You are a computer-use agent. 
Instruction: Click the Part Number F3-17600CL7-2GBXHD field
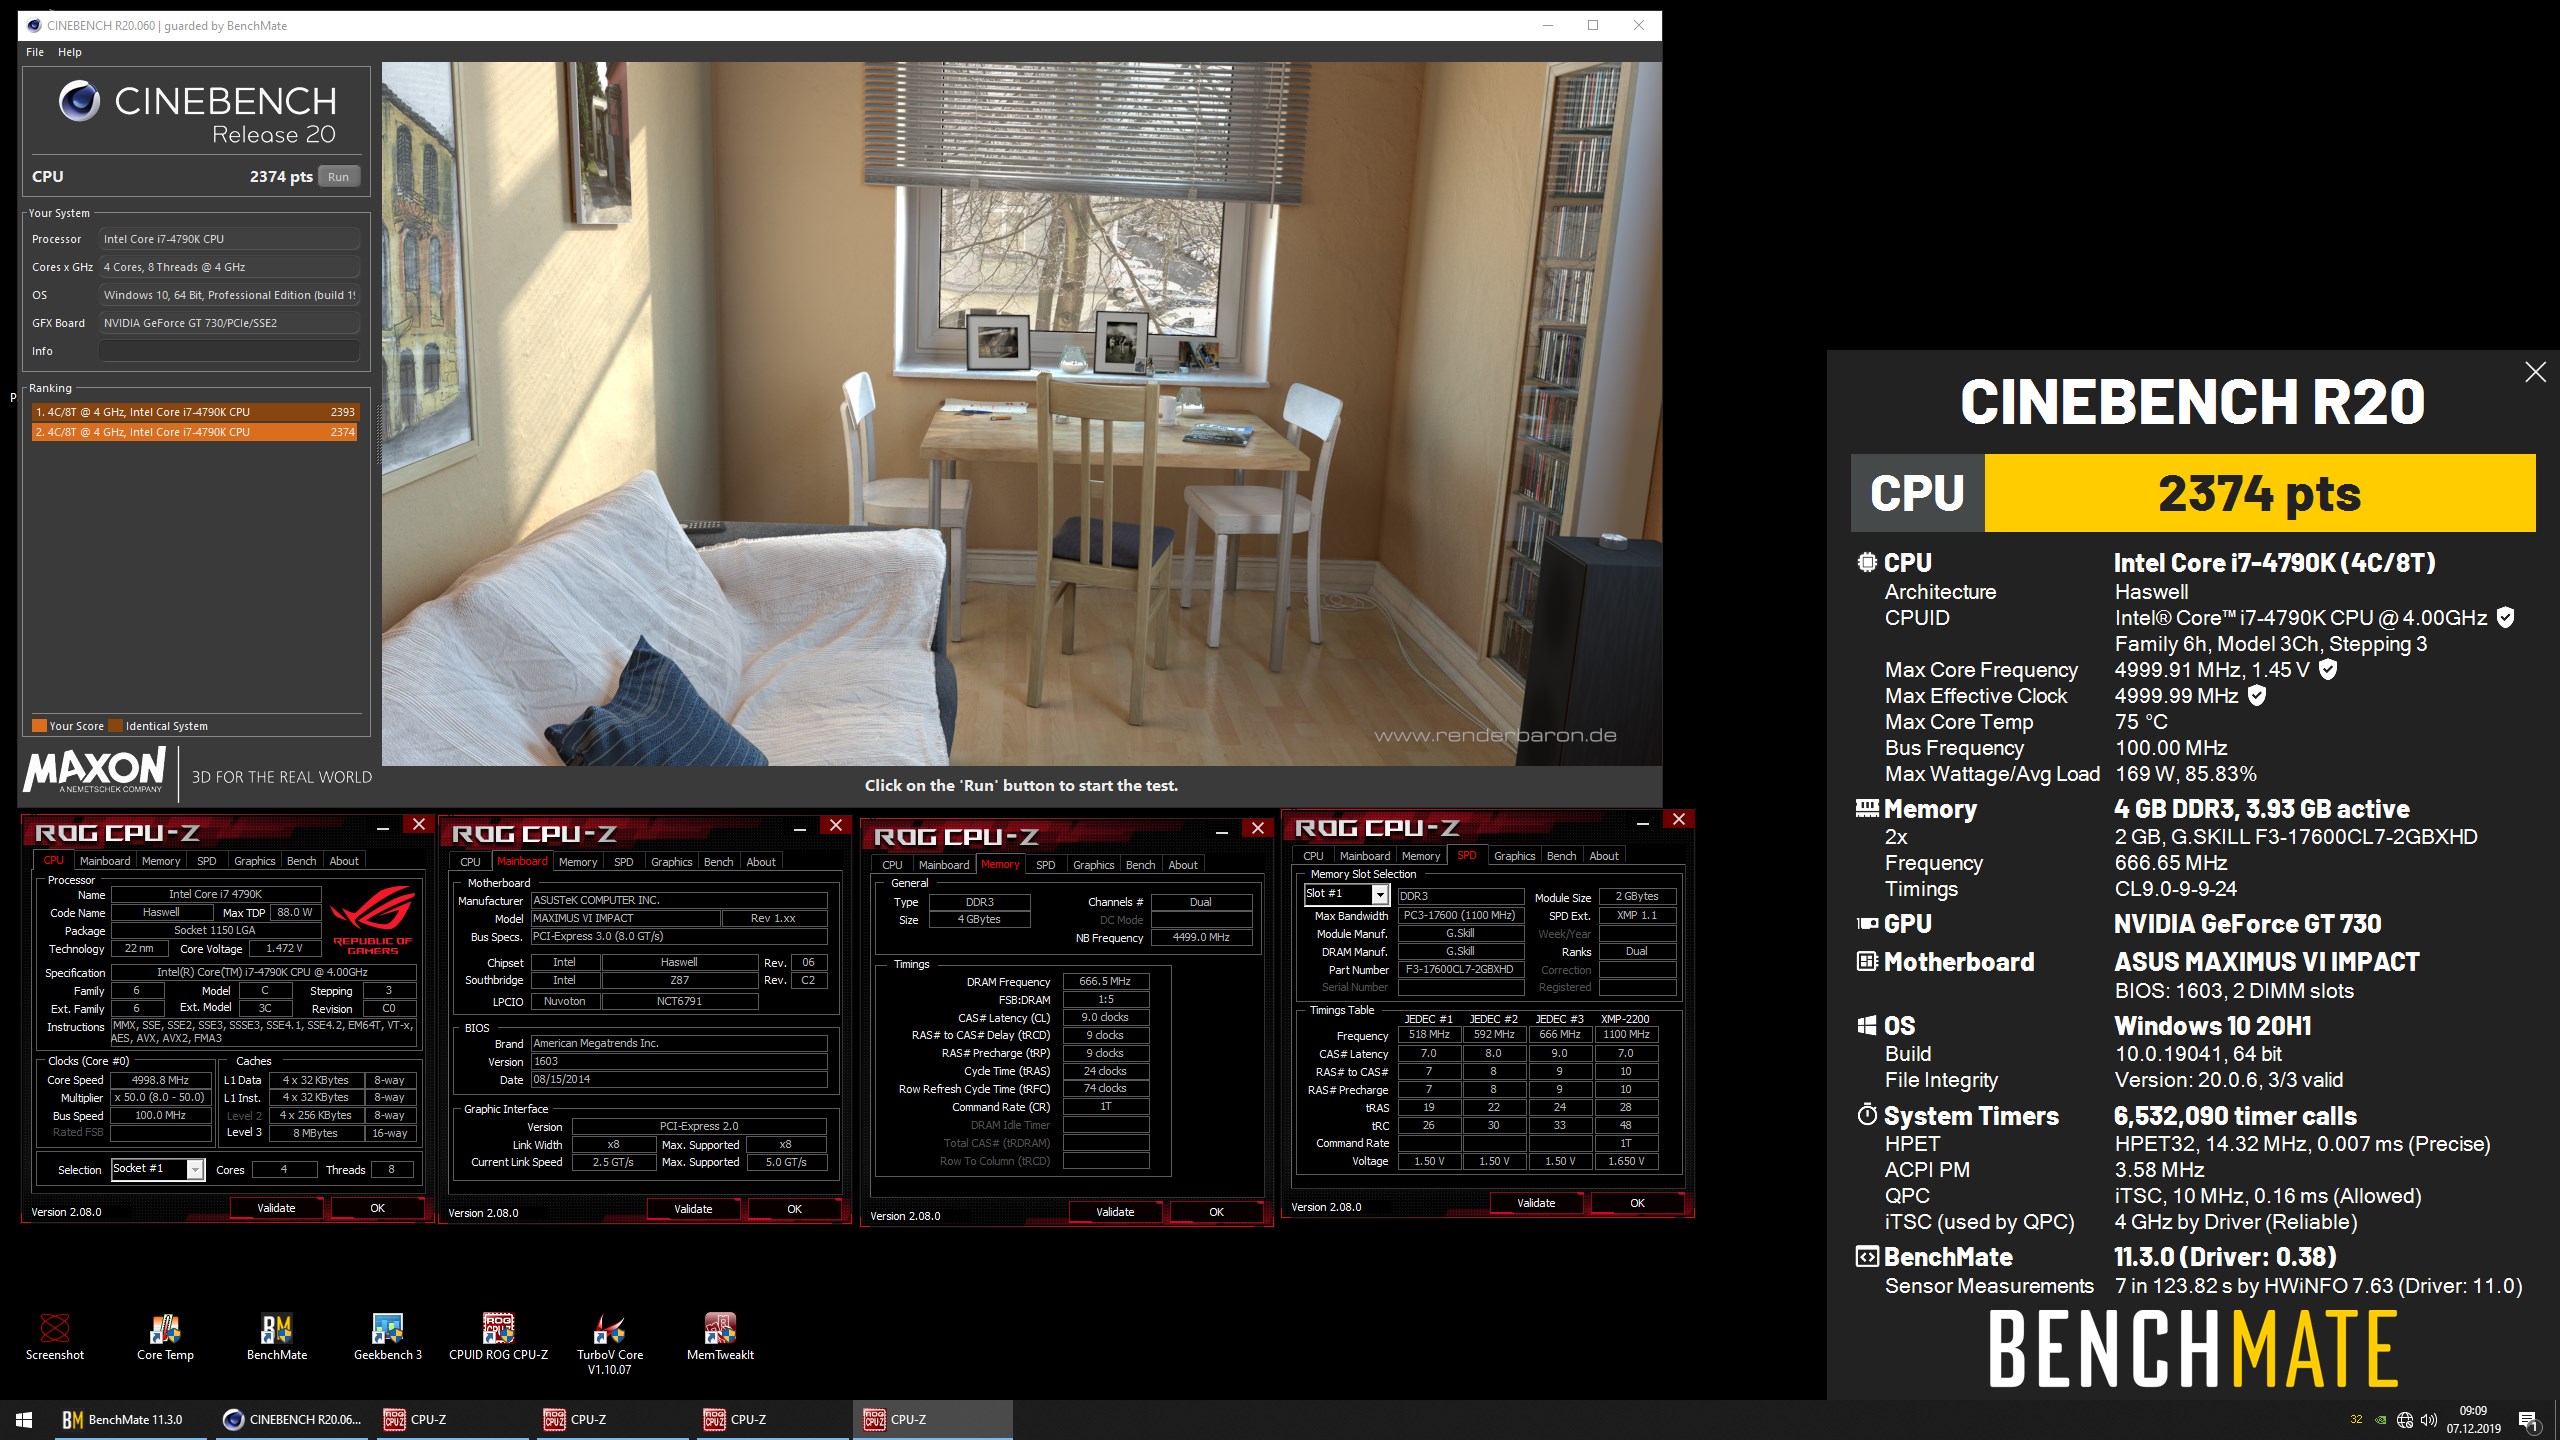[x=1460, y=970]
